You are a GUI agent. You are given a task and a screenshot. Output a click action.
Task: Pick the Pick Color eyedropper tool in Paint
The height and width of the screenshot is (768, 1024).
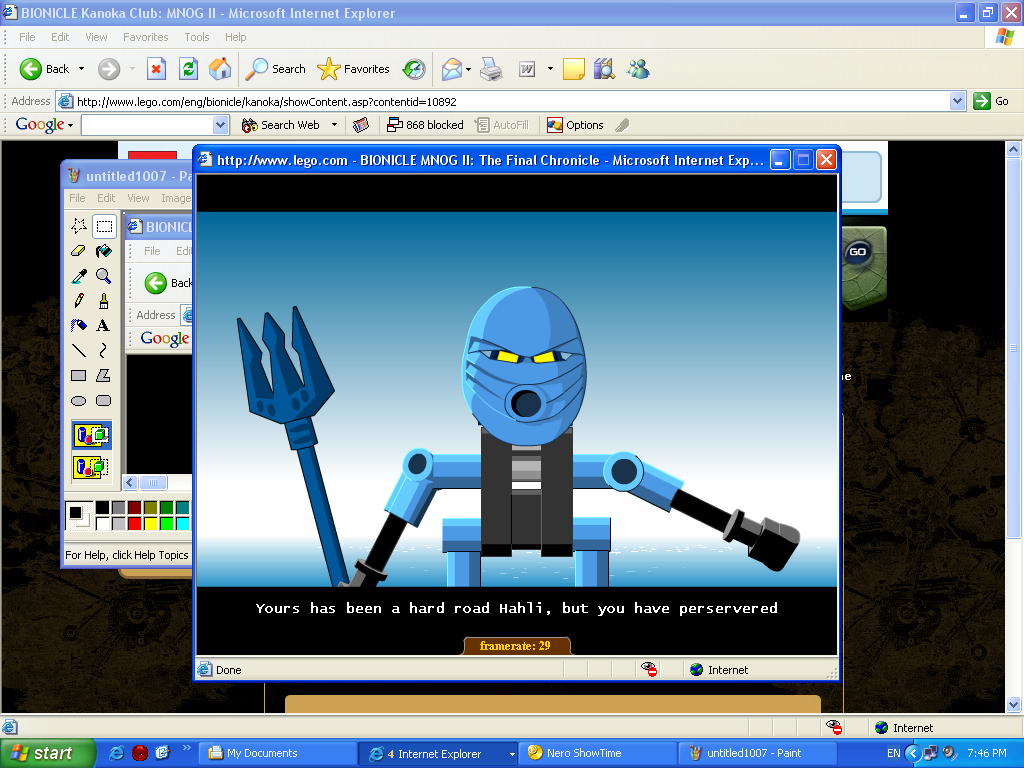[79, 276]
